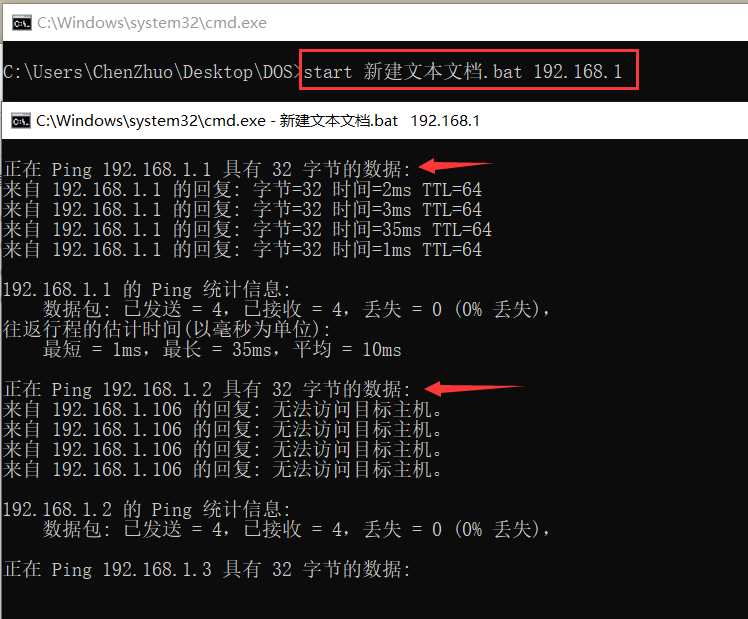Select the title bar text ending in 新建文本文档.bat 192.168.1
The width and height of the screenshot is (748, 619).
pyautogui.click(x=258, y=121)
